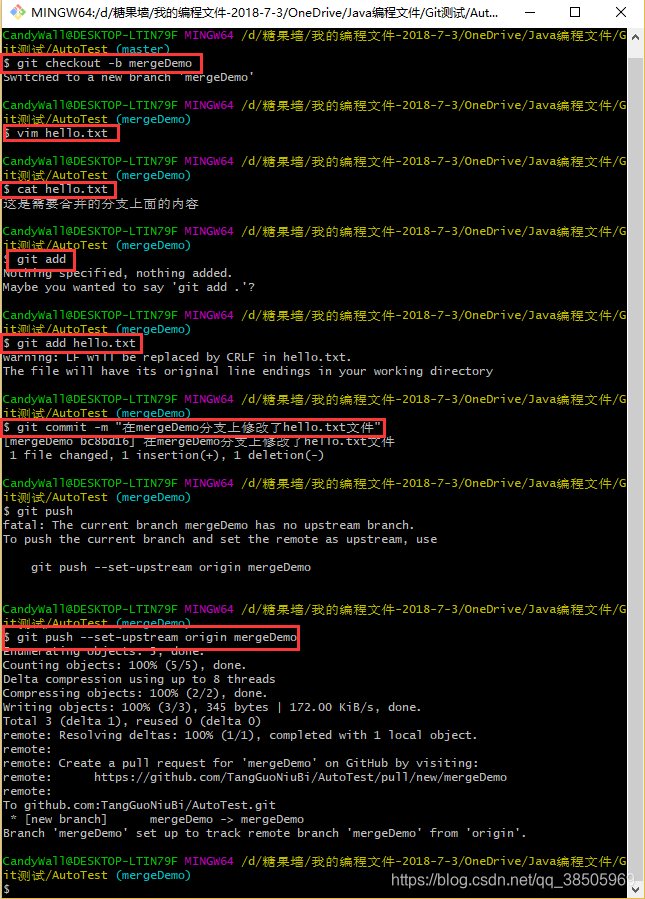Viewport: 645px width, 899px height.
Task: Close the MINGW64 terminal window
Action: point(621,12)
